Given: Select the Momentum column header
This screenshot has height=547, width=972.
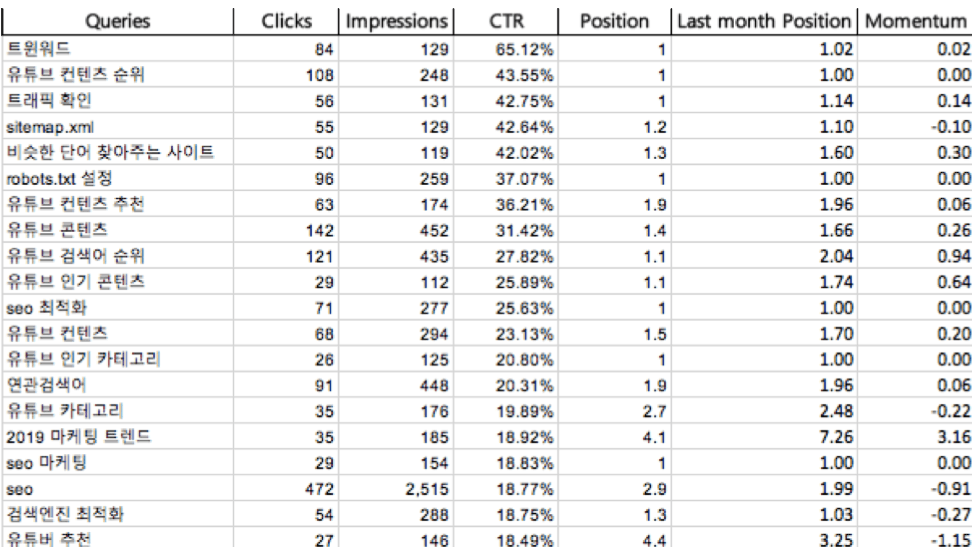Looking at the screenshot, I should (915, 21).
